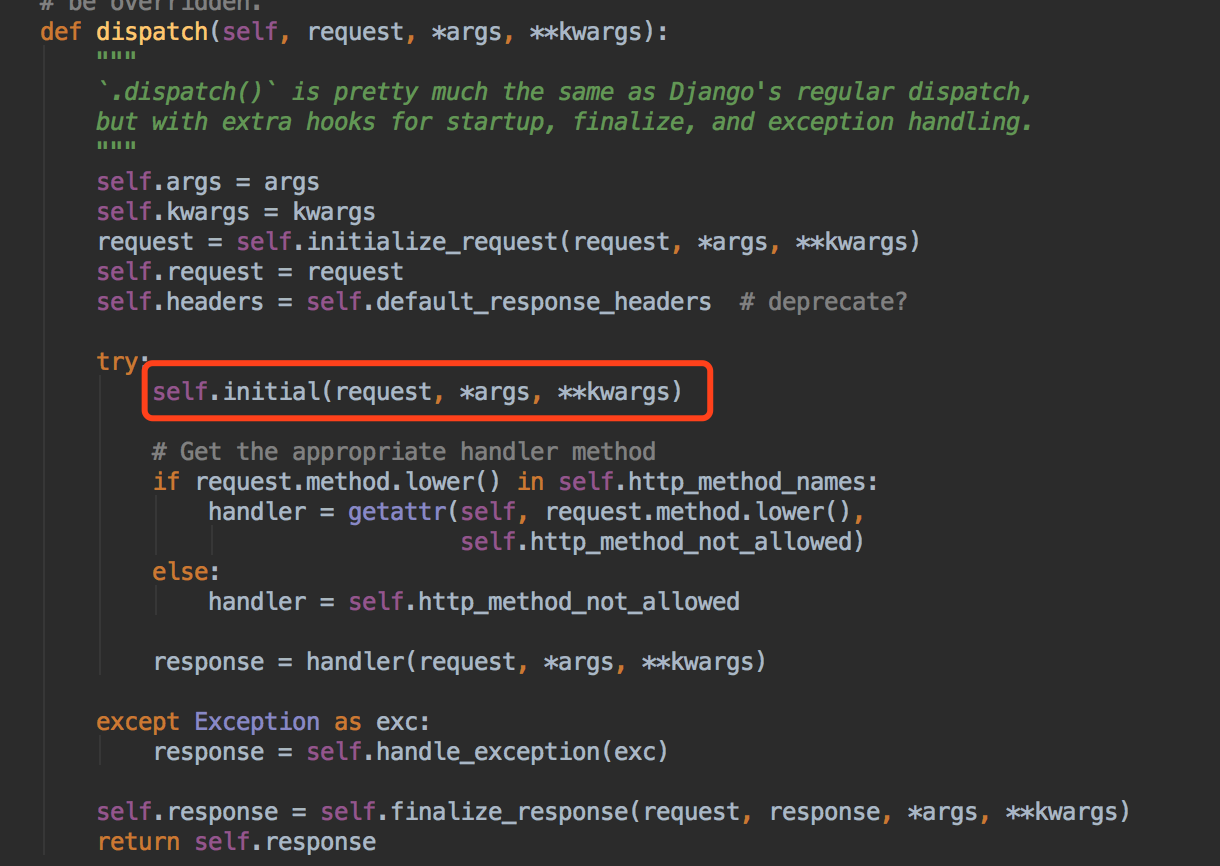Click docstring line starting with `.dispatch()`
The width and height of the screenshot is (1220, 866).
click(x=564, y=92)
